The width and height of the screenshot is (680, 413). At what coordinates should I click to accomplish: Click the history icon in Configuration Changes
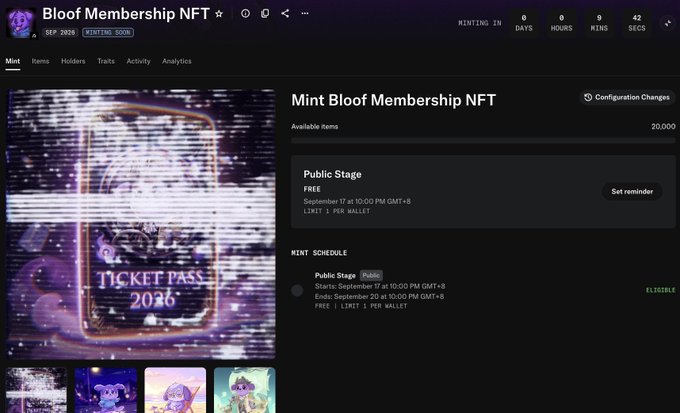click(588, 97)
